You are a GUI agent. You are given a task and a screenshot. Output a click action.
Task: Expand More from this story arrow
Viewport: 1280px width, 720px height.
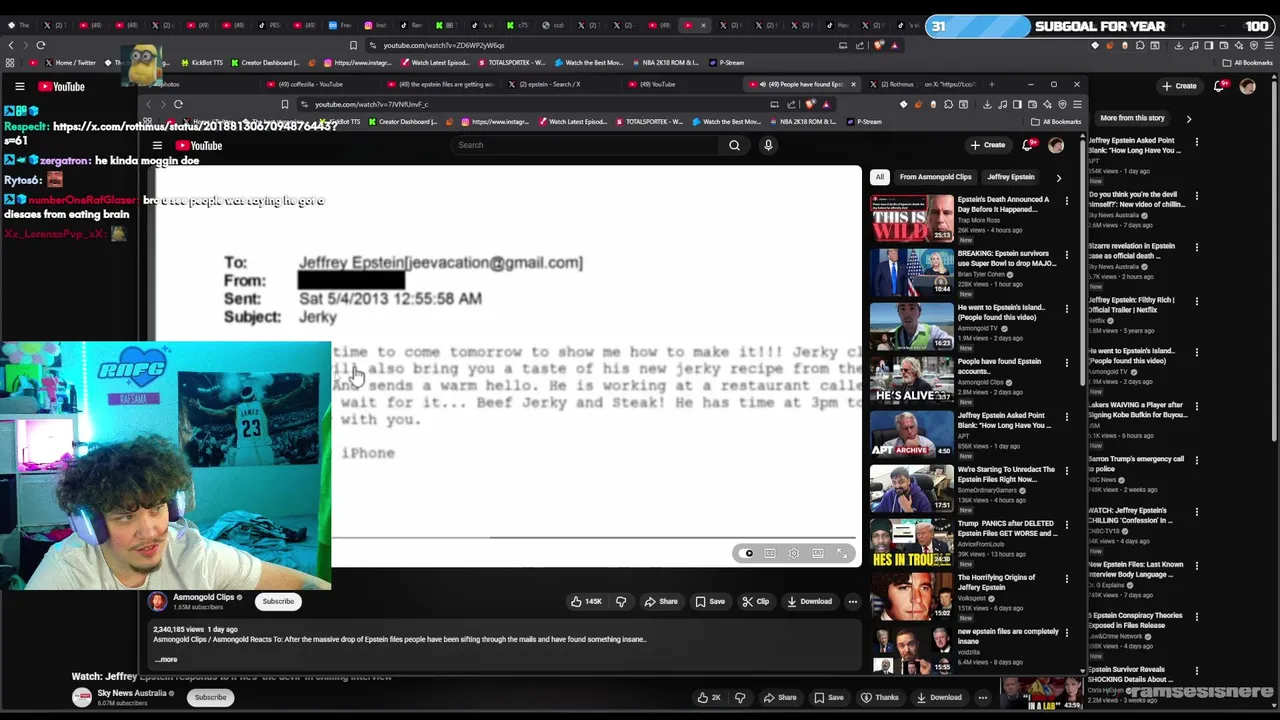1188,118
